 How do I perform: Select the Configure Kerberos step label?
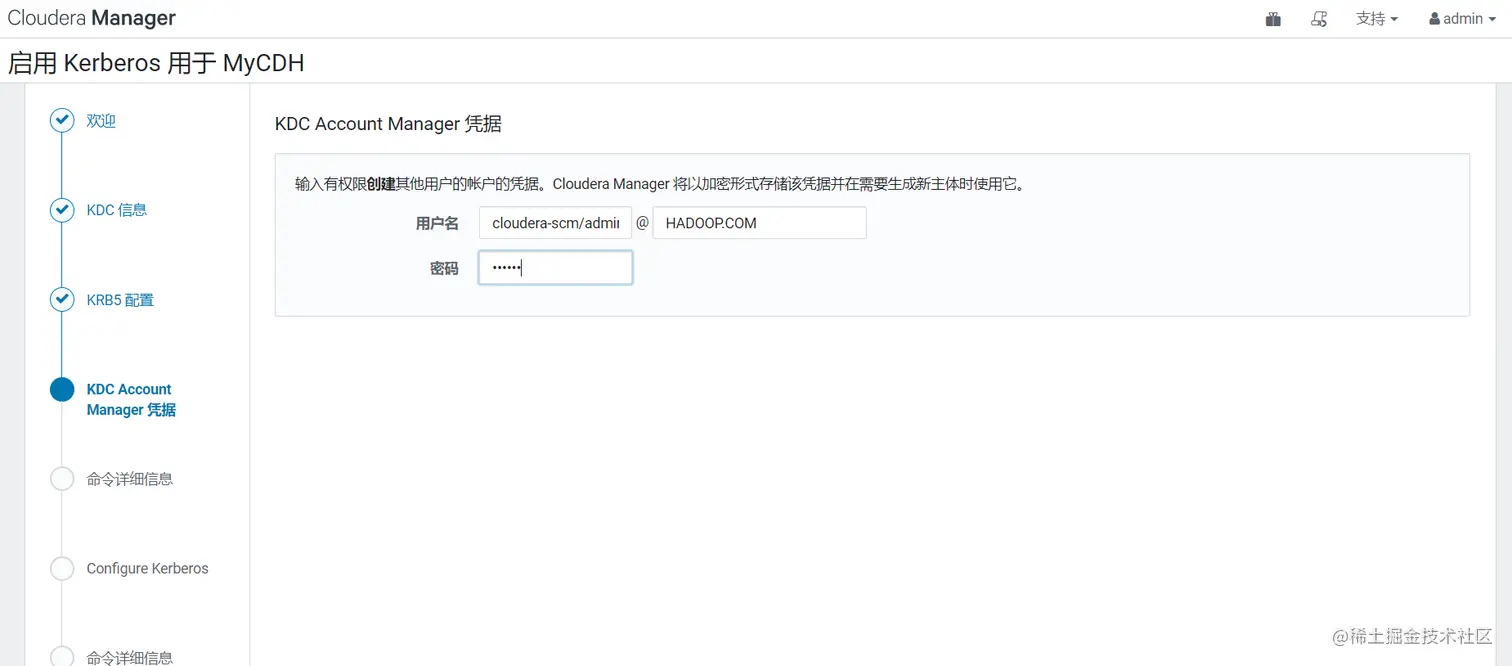coord(148,568)
